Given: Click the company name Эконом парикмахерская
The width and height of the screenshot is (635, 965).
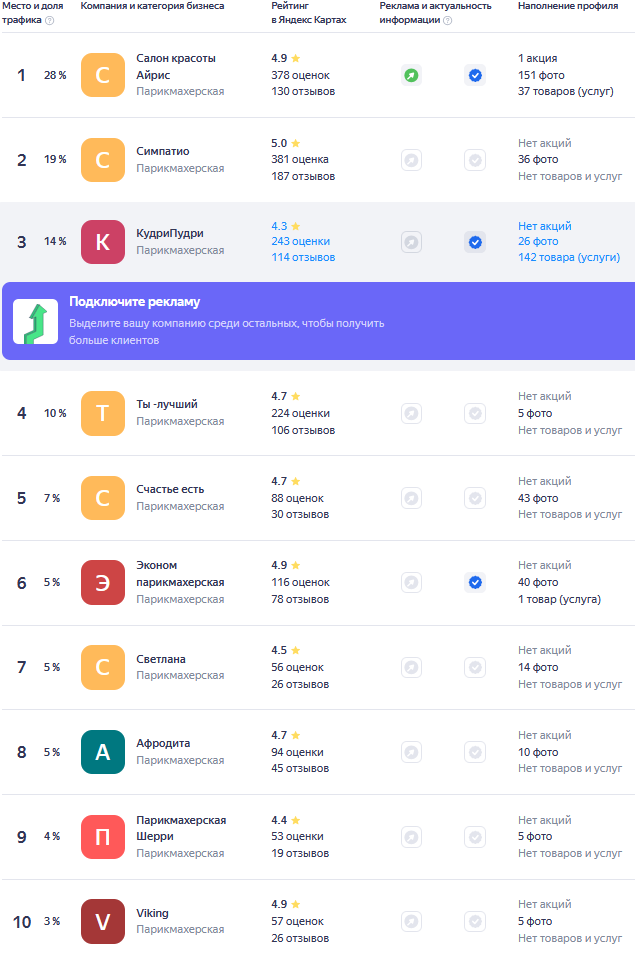Looking at the screenshot, I should click(x=180, y=574).
